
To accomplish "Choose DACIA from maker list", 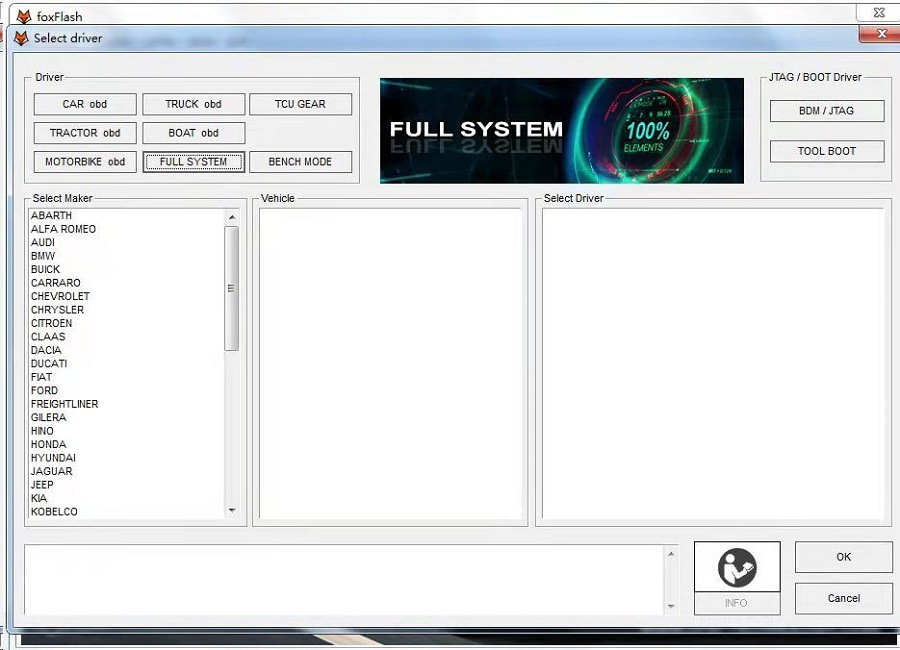I will point(46,350).
